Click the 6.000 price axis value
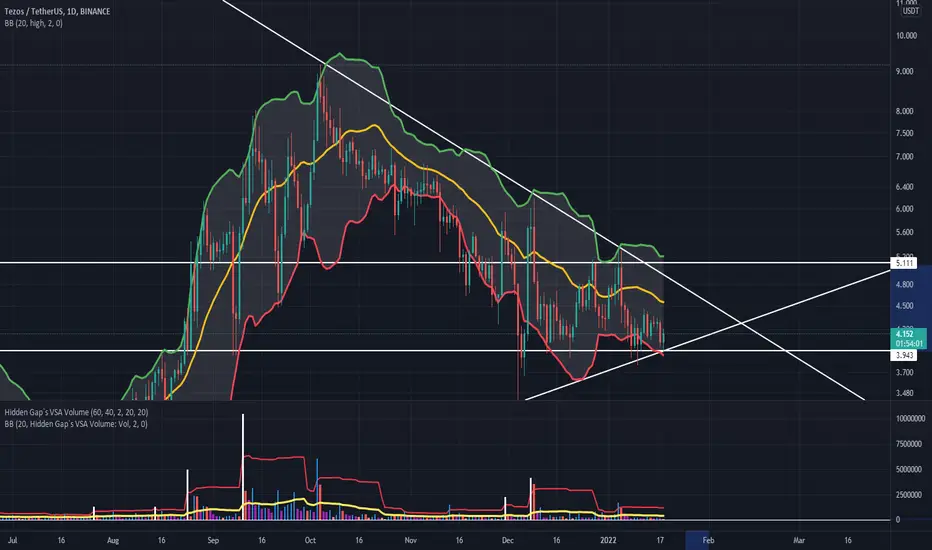 coord(905,209)
